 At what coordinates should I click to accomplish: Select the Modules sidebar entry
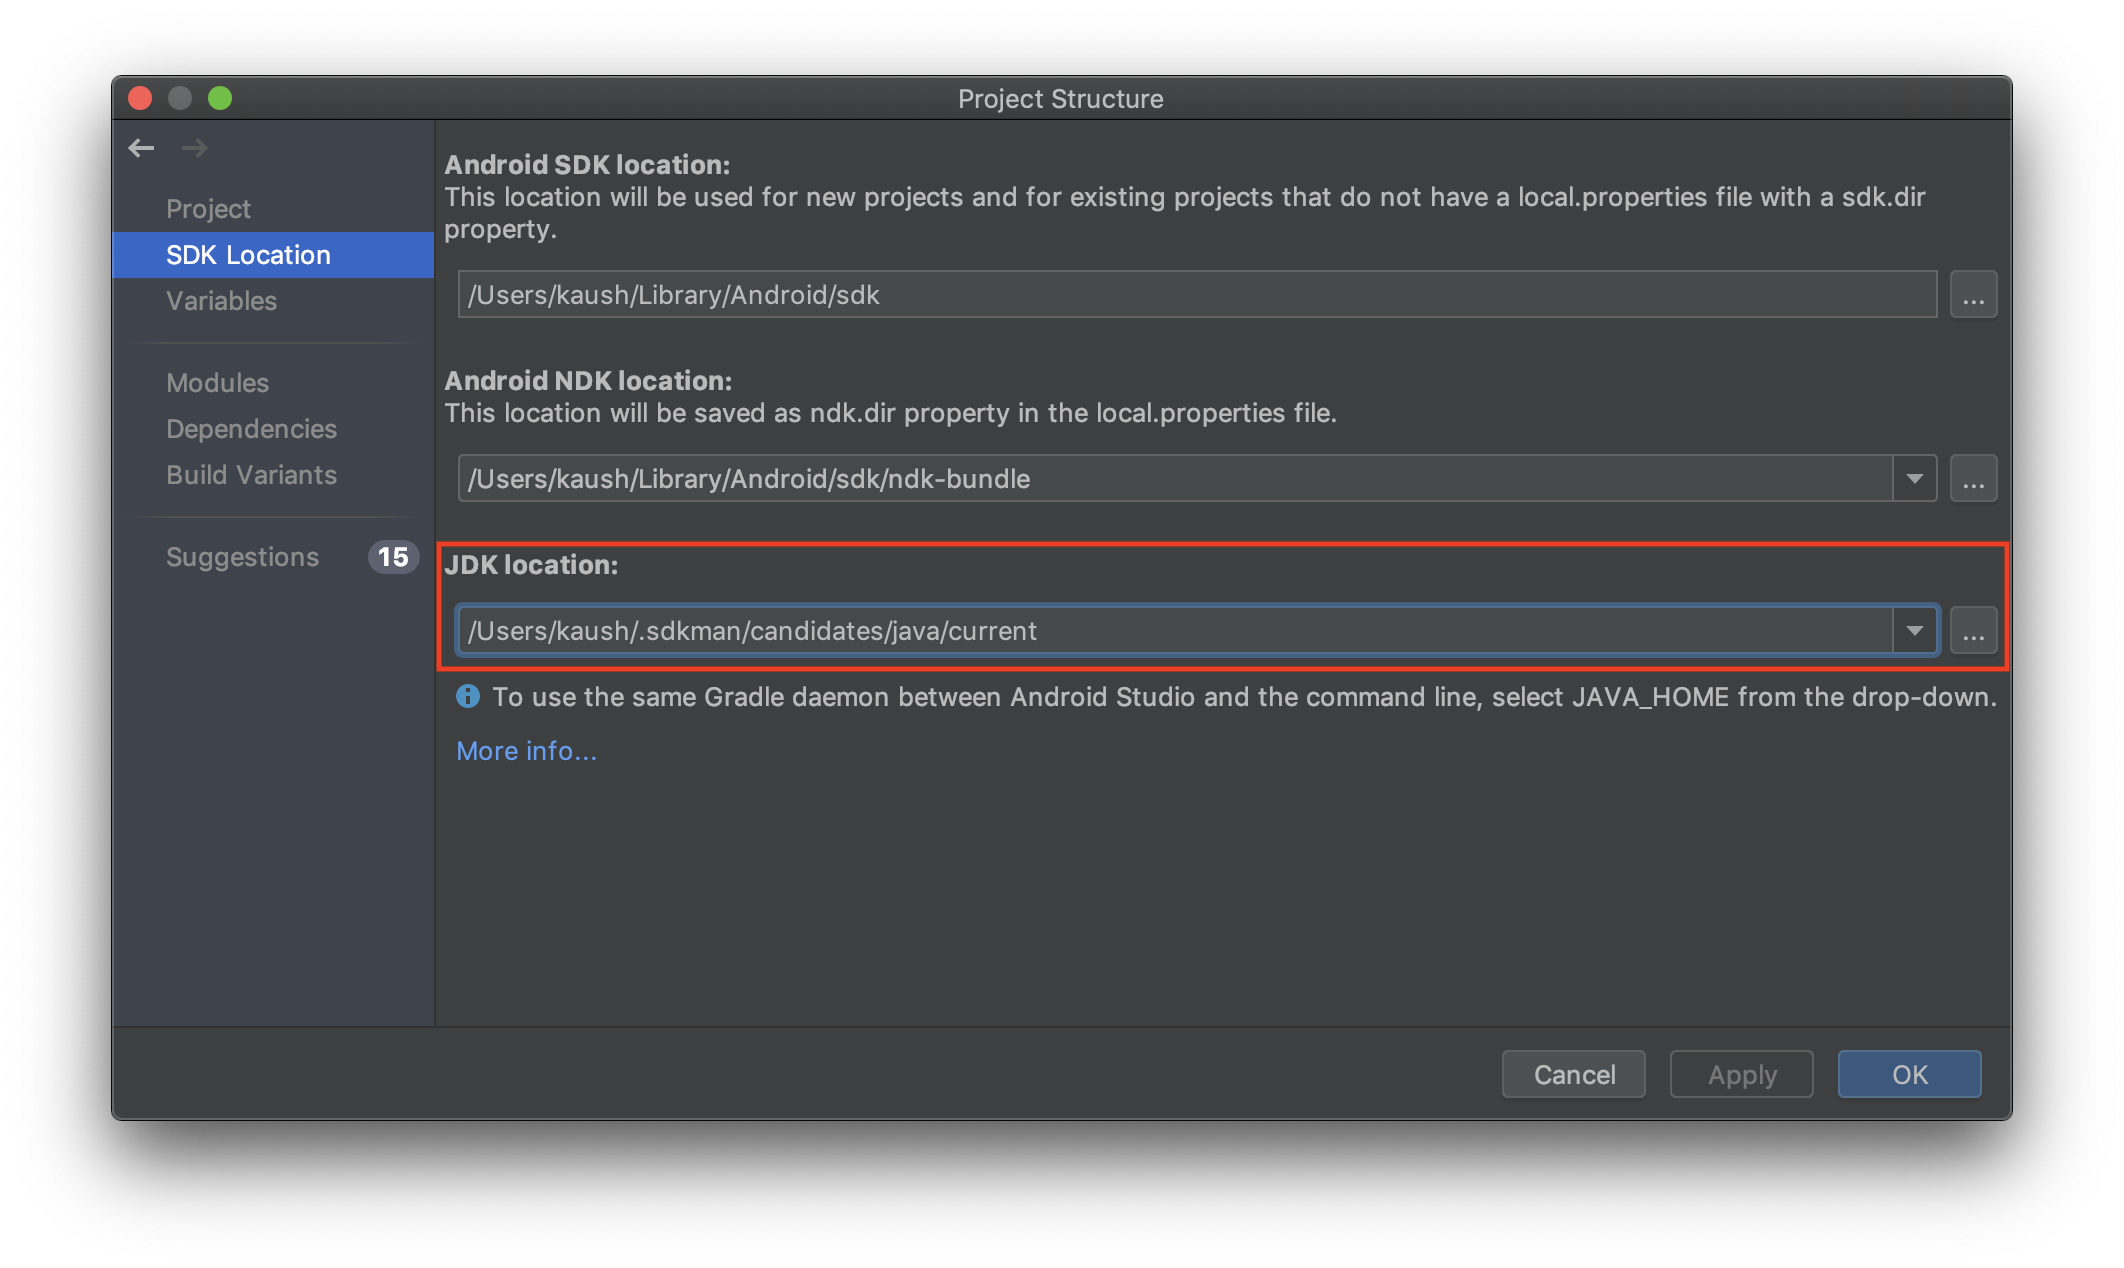pos(217,382)
